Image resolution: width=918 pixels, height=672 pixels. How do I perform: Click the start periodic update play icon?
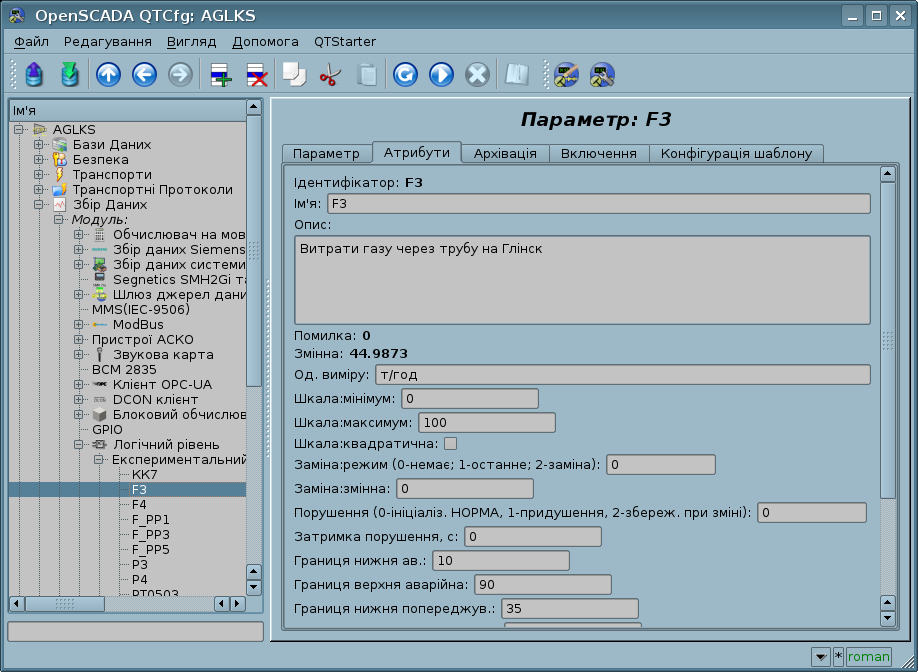tap(441, 74)
